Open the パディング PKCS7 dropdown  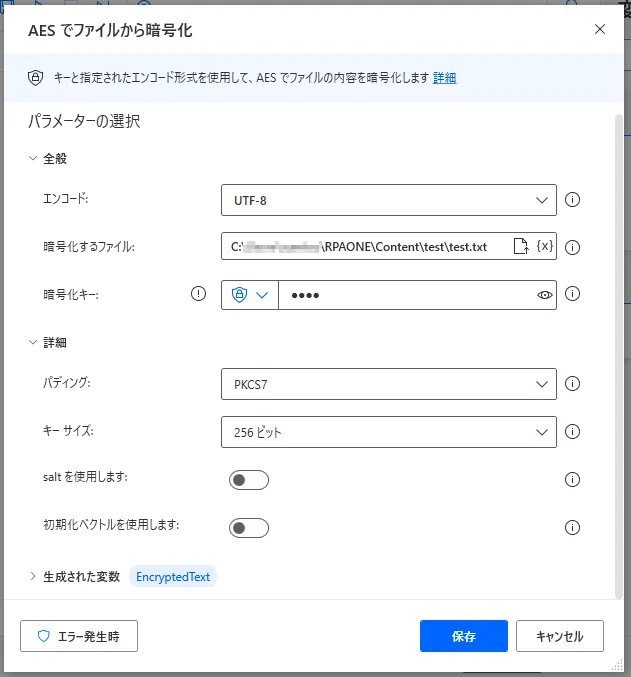[389, 384]
